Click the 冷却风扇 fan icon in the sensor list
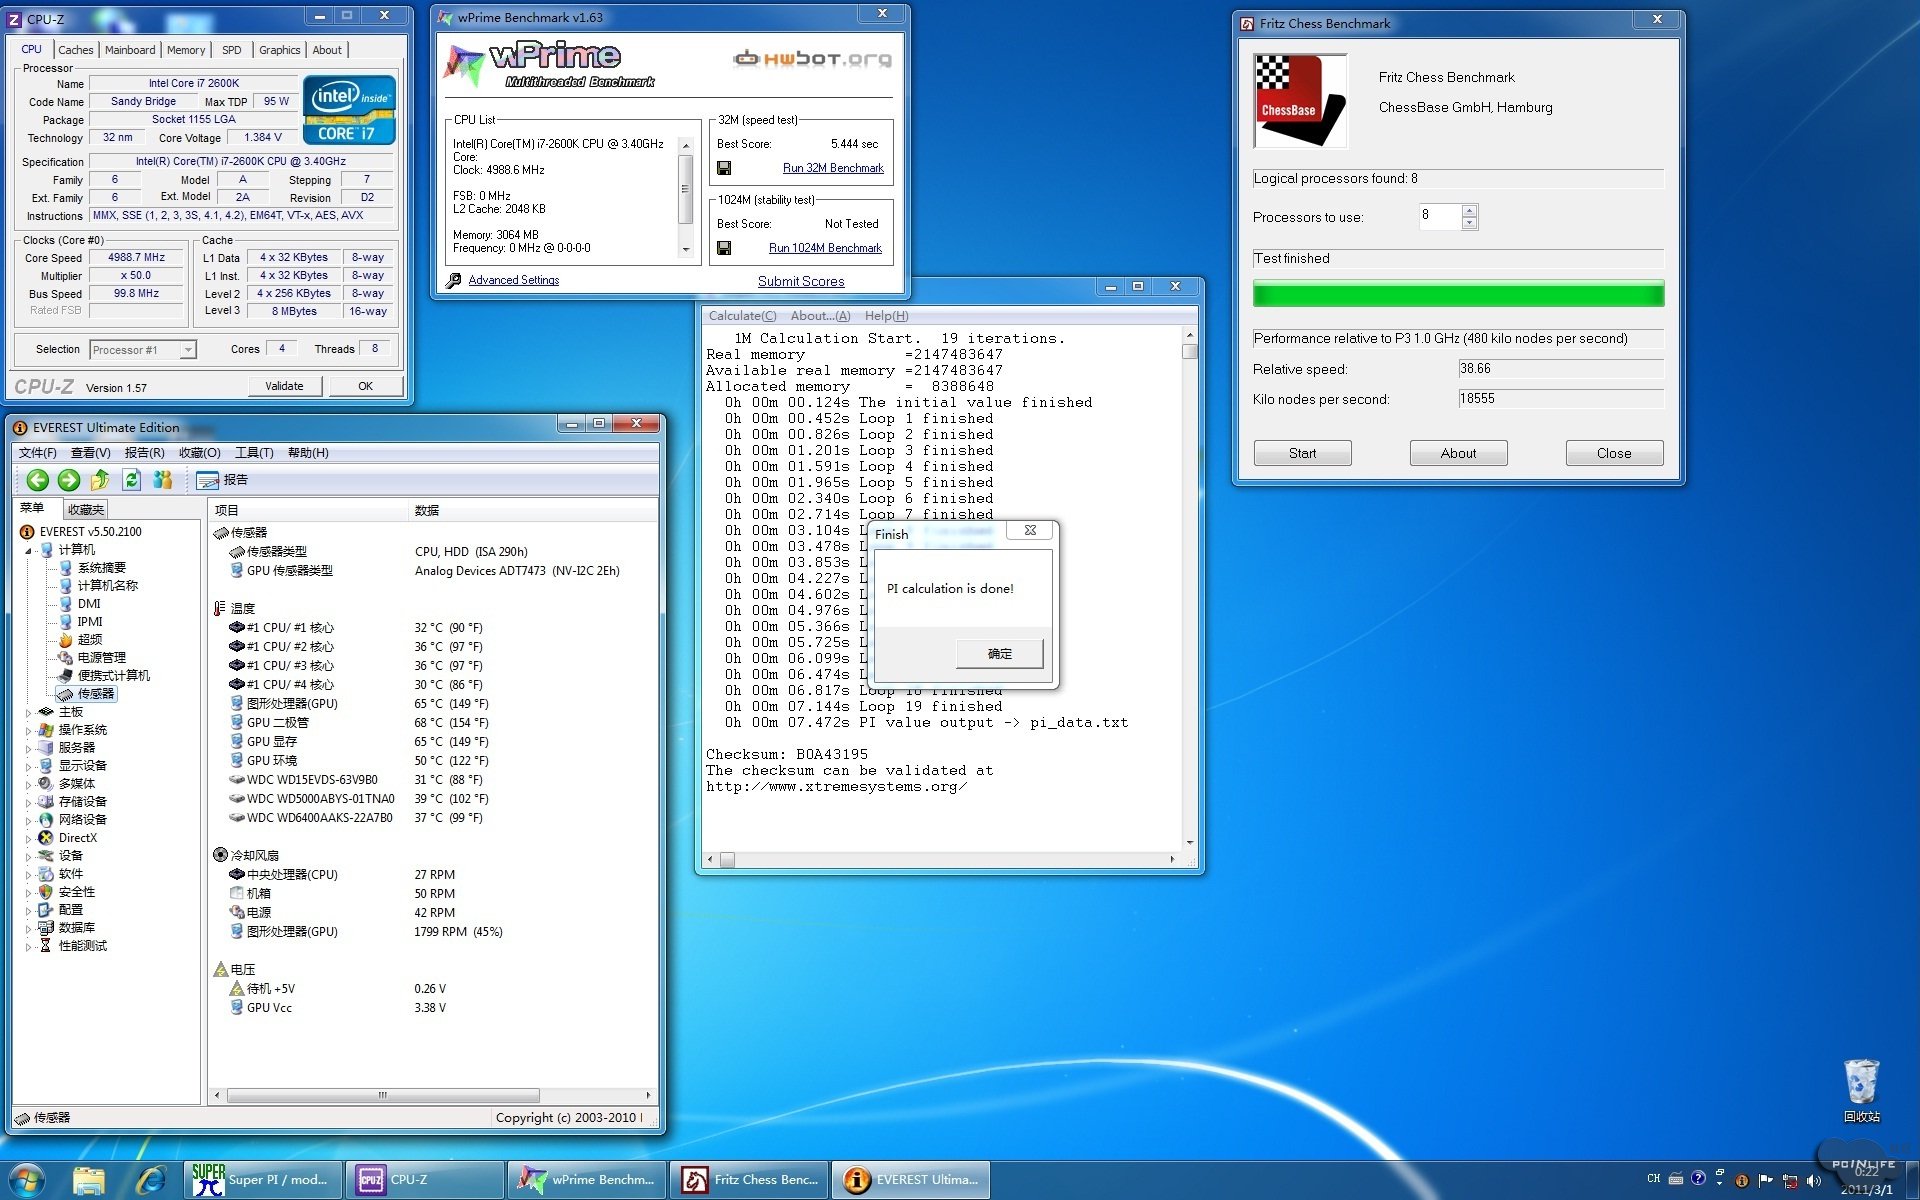1920x1200 pixels. [220, 855]
